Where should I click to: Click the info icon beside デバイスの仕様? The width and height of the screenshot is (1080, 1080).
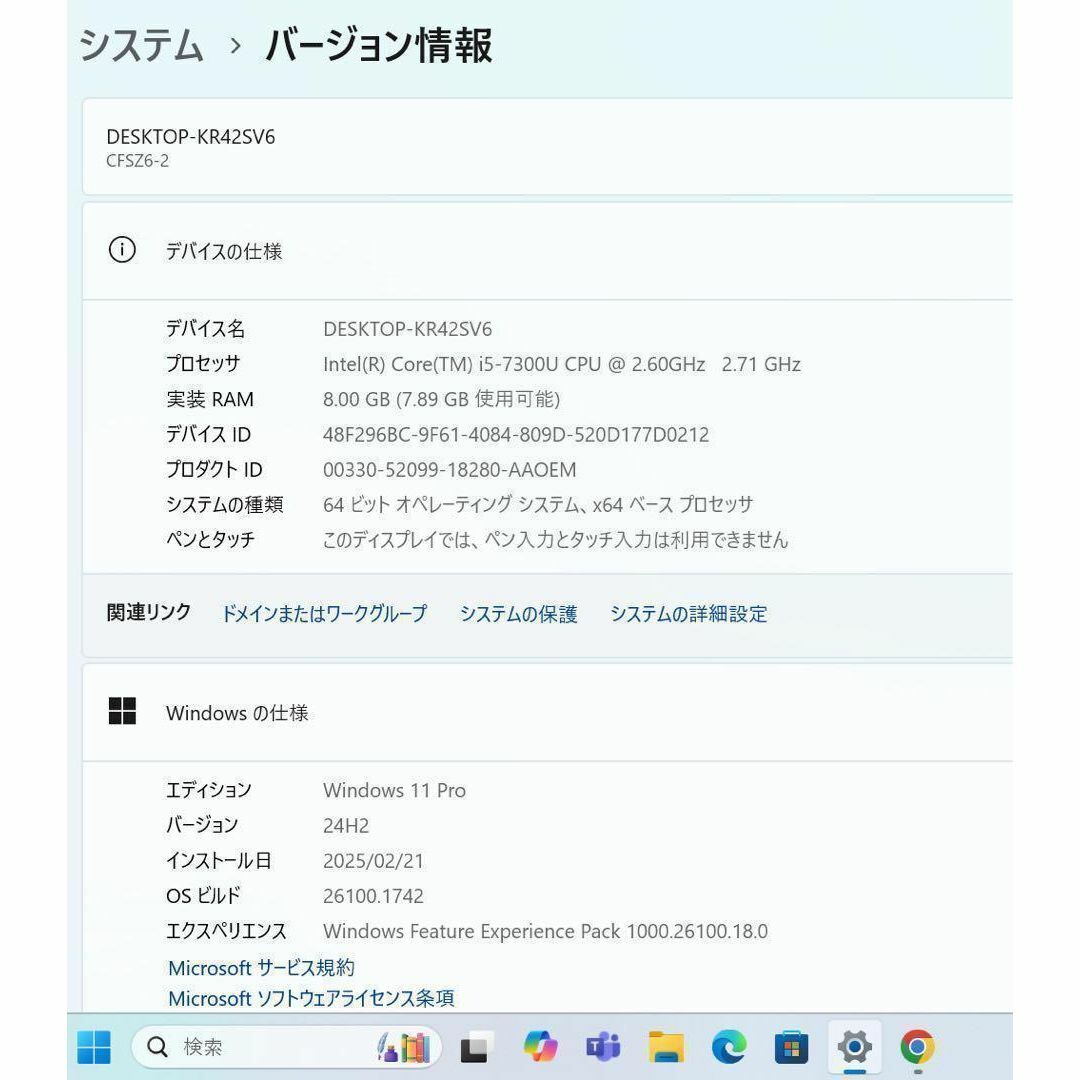pyautogui.click(x=122, y=249)
